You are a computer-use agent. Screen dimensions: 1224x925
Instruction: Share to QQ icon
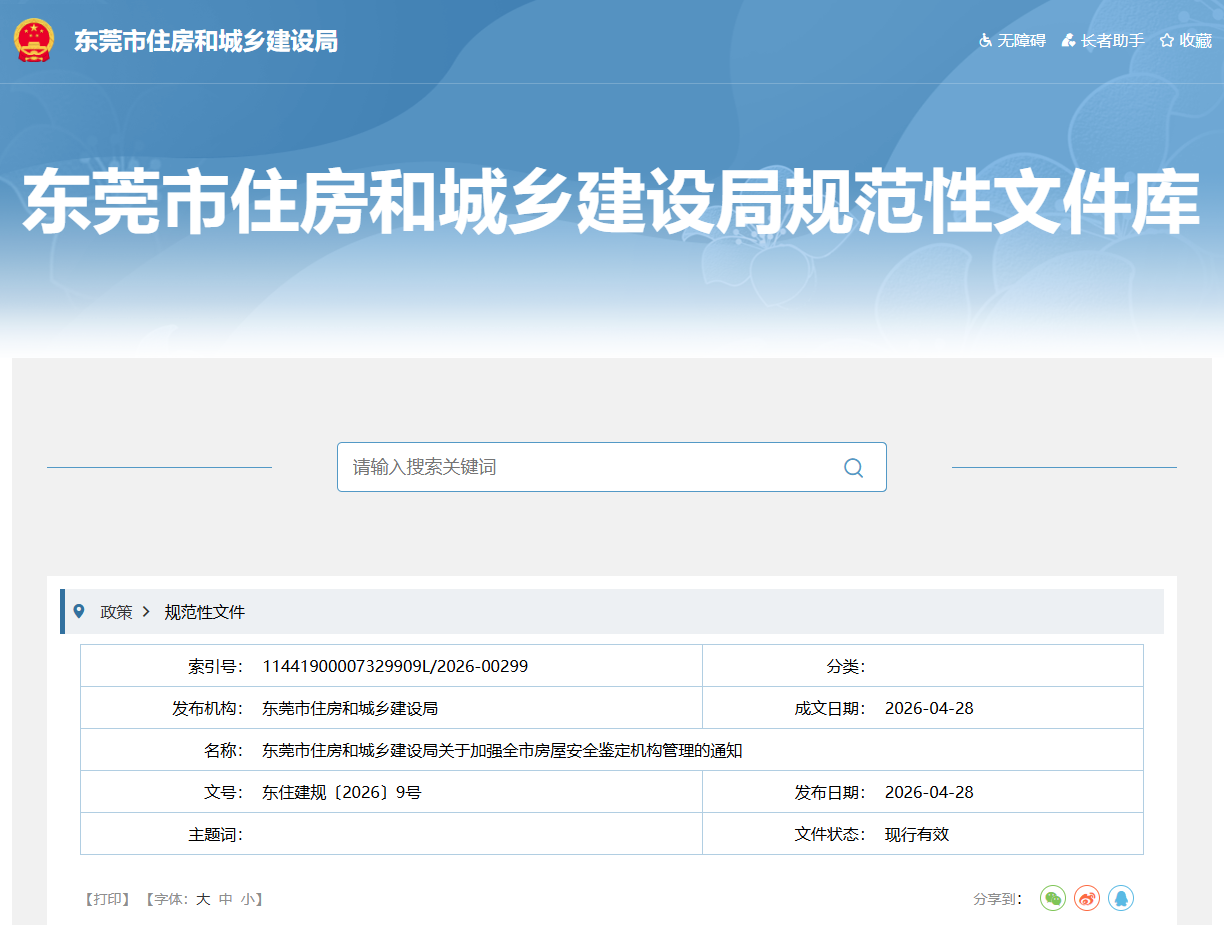[1121, 898]
